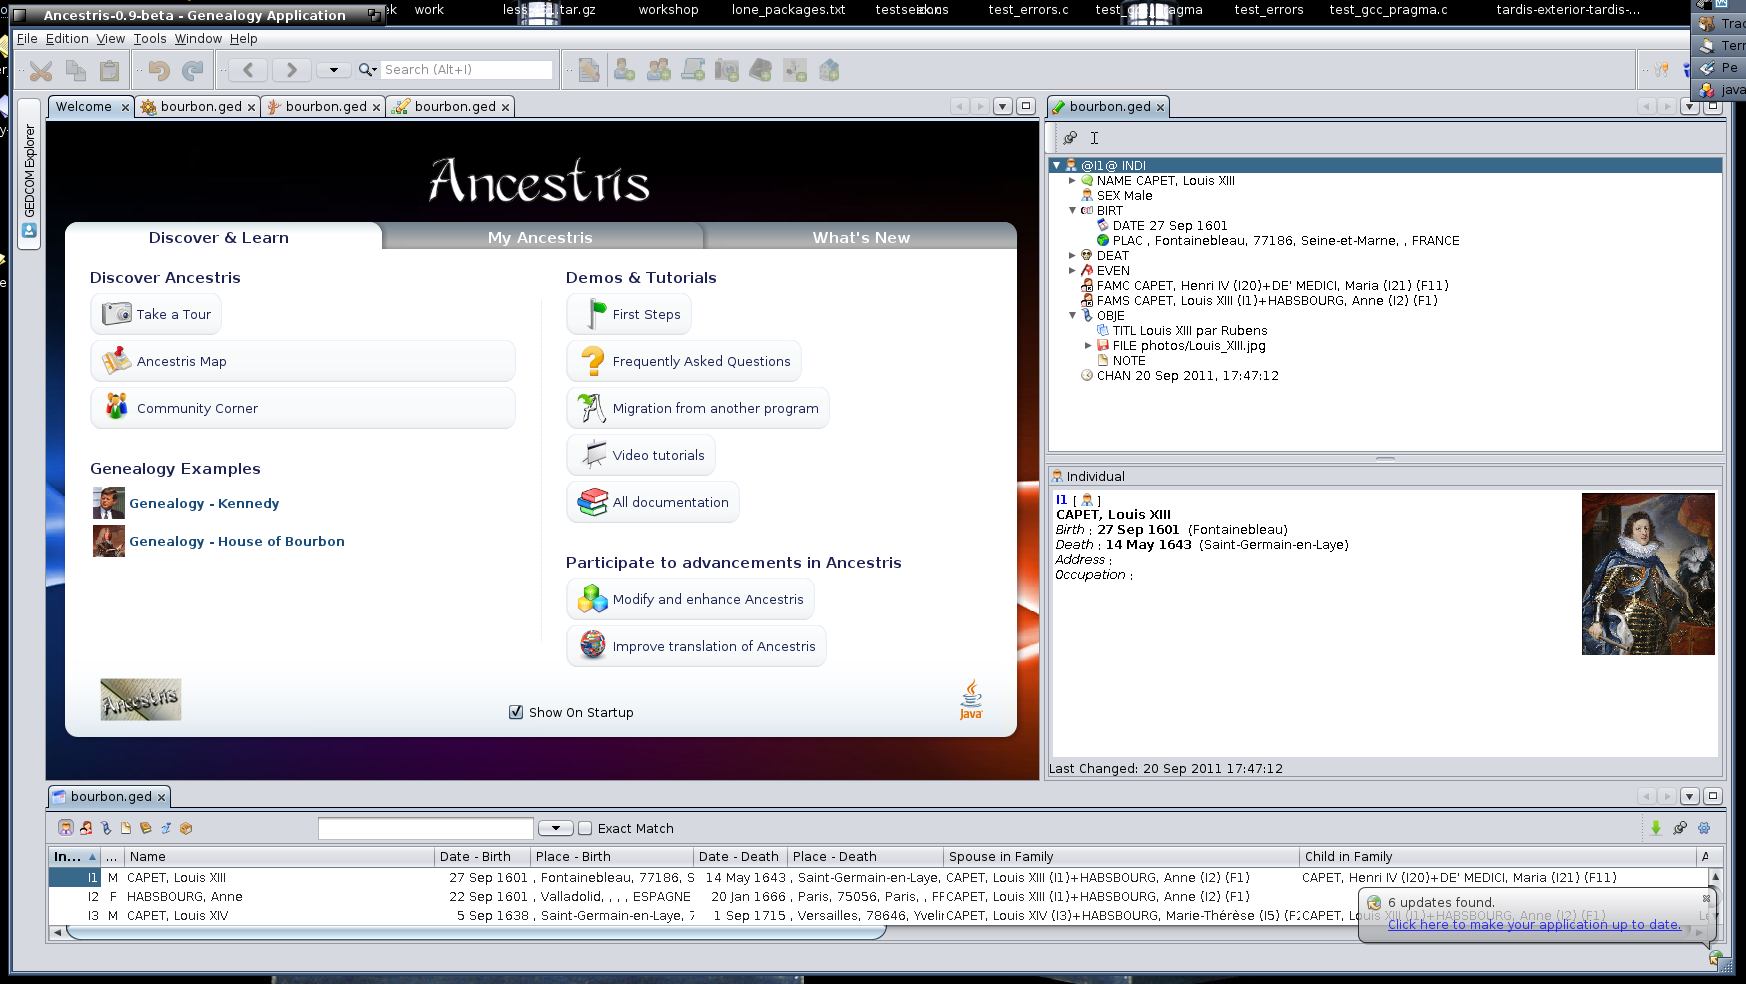Viewport: 1746px width, 984px height.
Task: Collapse the BIRT node
Action: pyautogui.click(x=1072, y=211)
